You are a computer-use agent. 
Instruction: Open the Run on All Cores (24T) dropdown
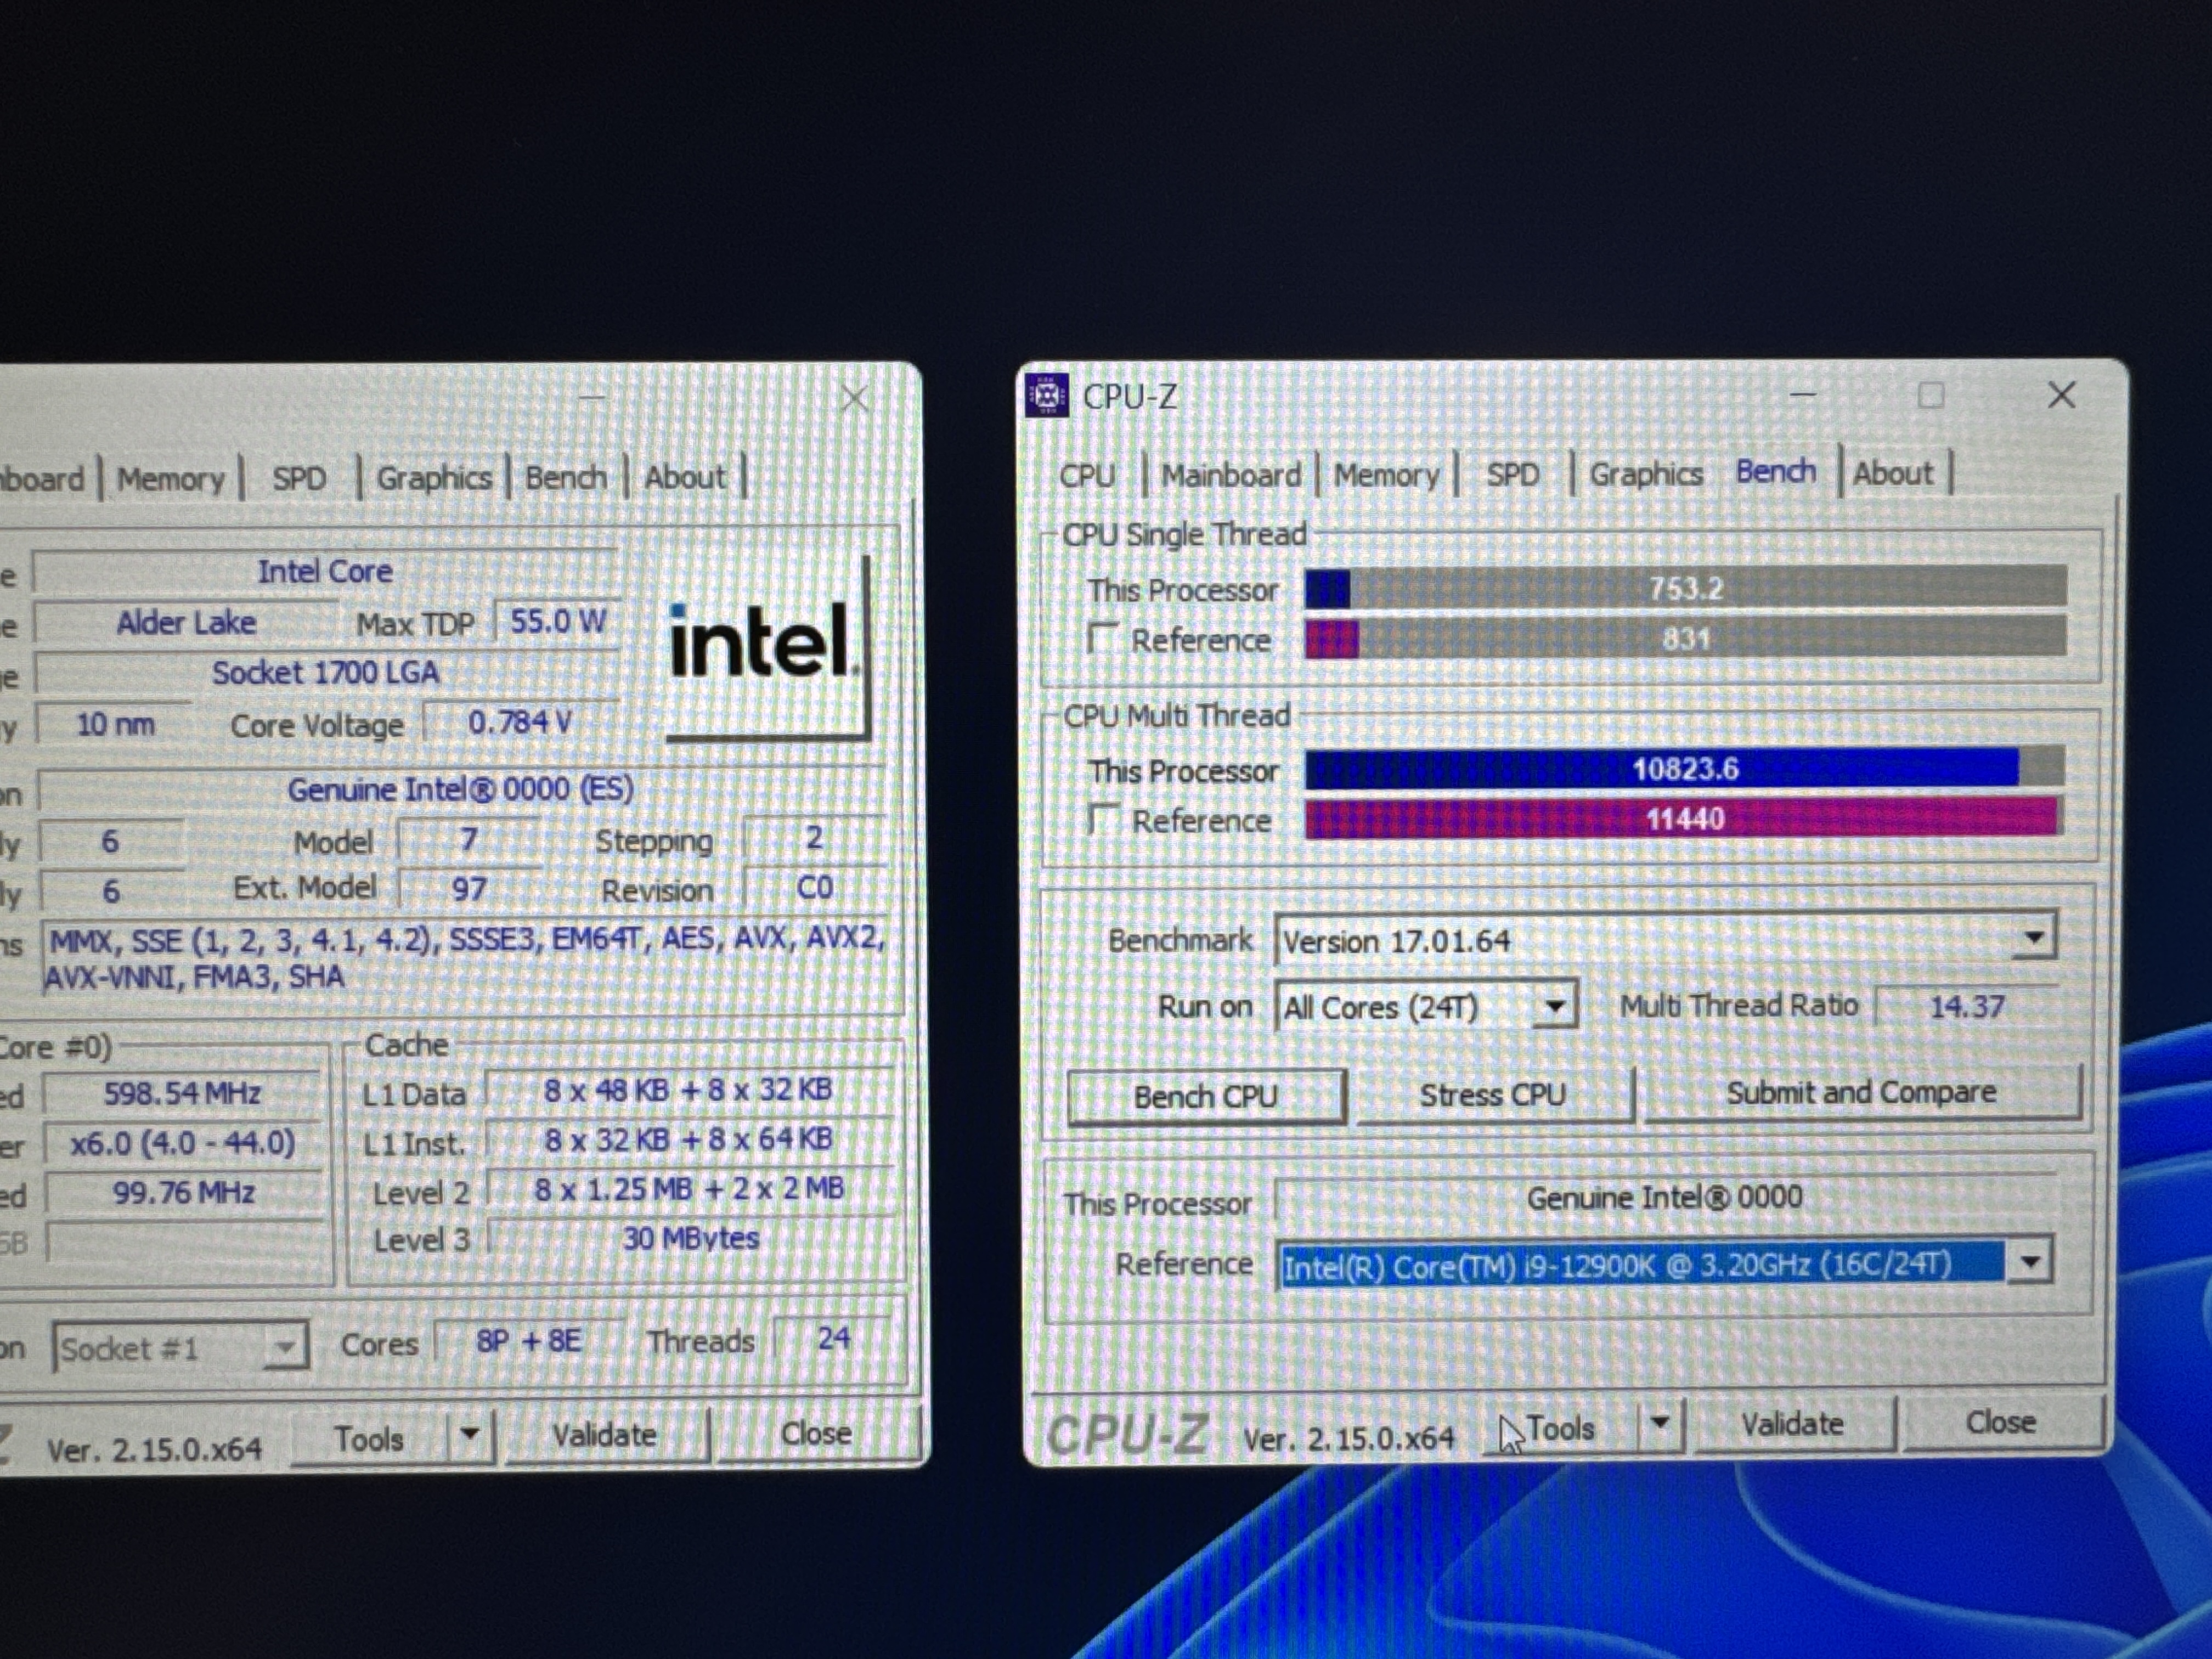click(1554, 1006)
